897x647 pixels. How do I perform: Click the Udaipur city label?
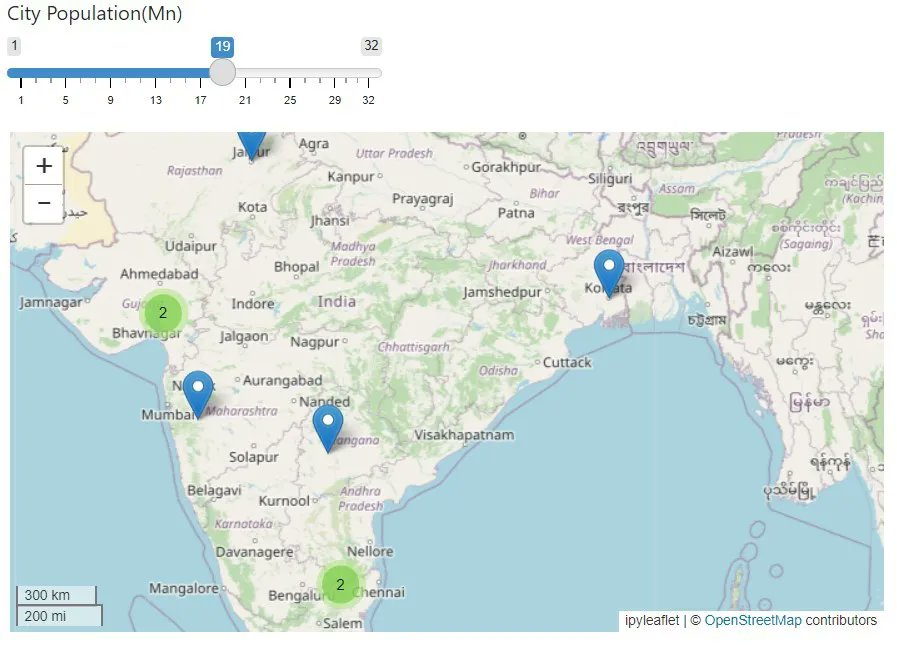[x=190, y=247]
